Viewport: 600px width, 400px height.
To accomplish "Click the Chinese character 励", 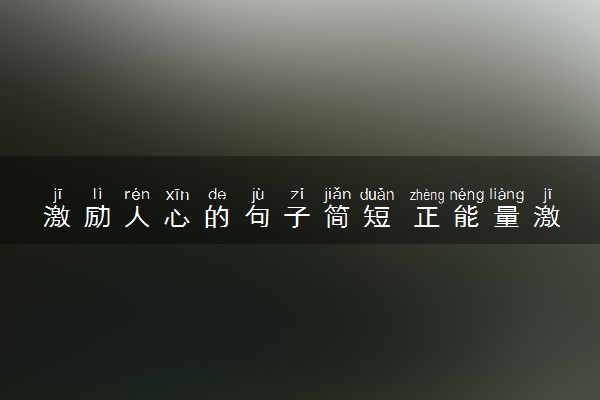I will click(x=97, y=216).
